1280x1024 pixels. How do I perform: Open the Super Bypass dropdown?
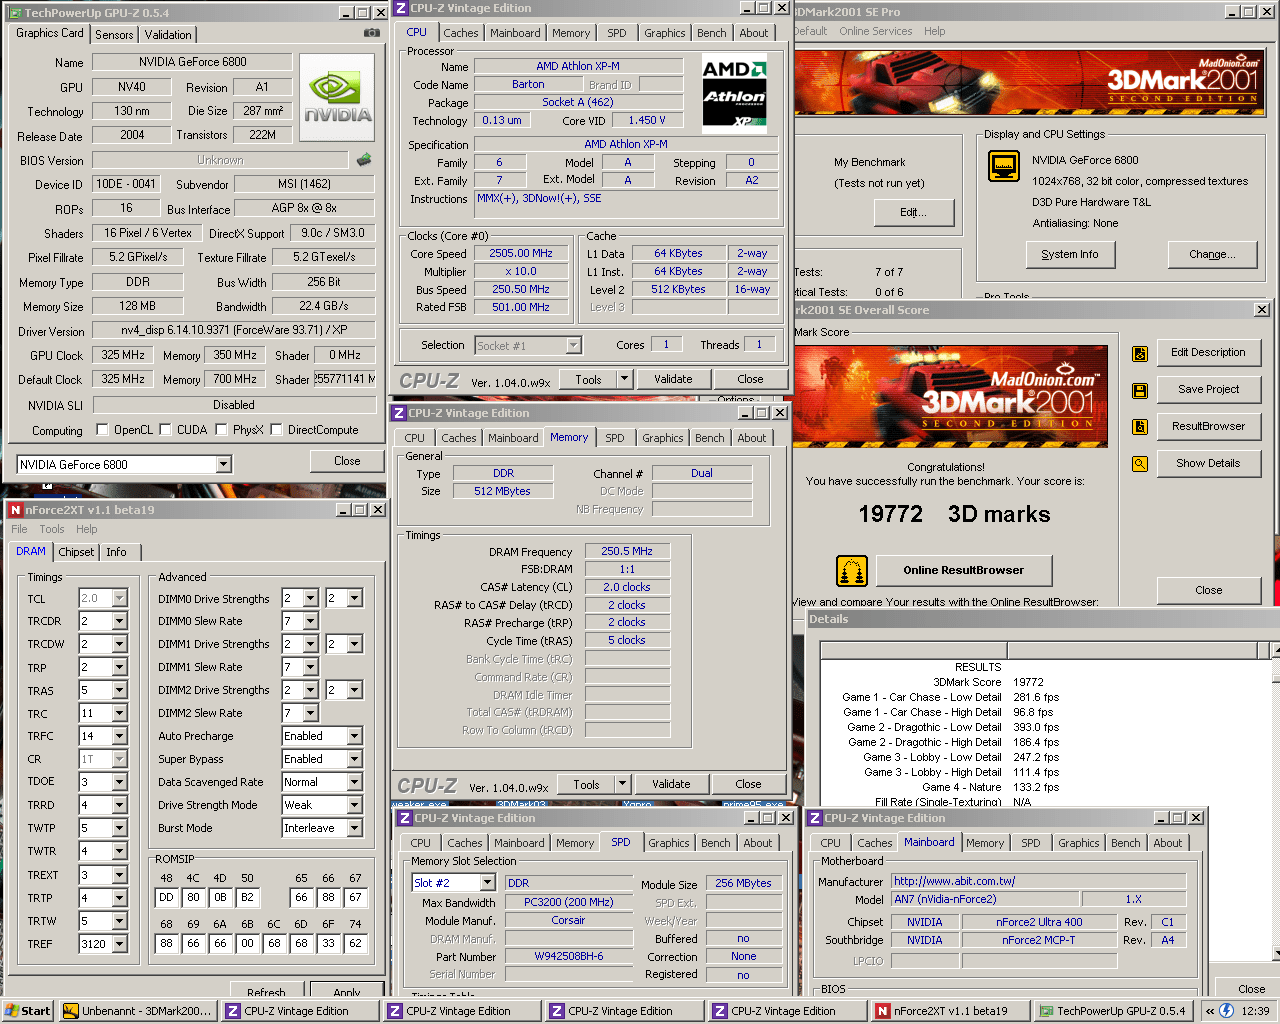pyautogui.click(x=354, y=759)
